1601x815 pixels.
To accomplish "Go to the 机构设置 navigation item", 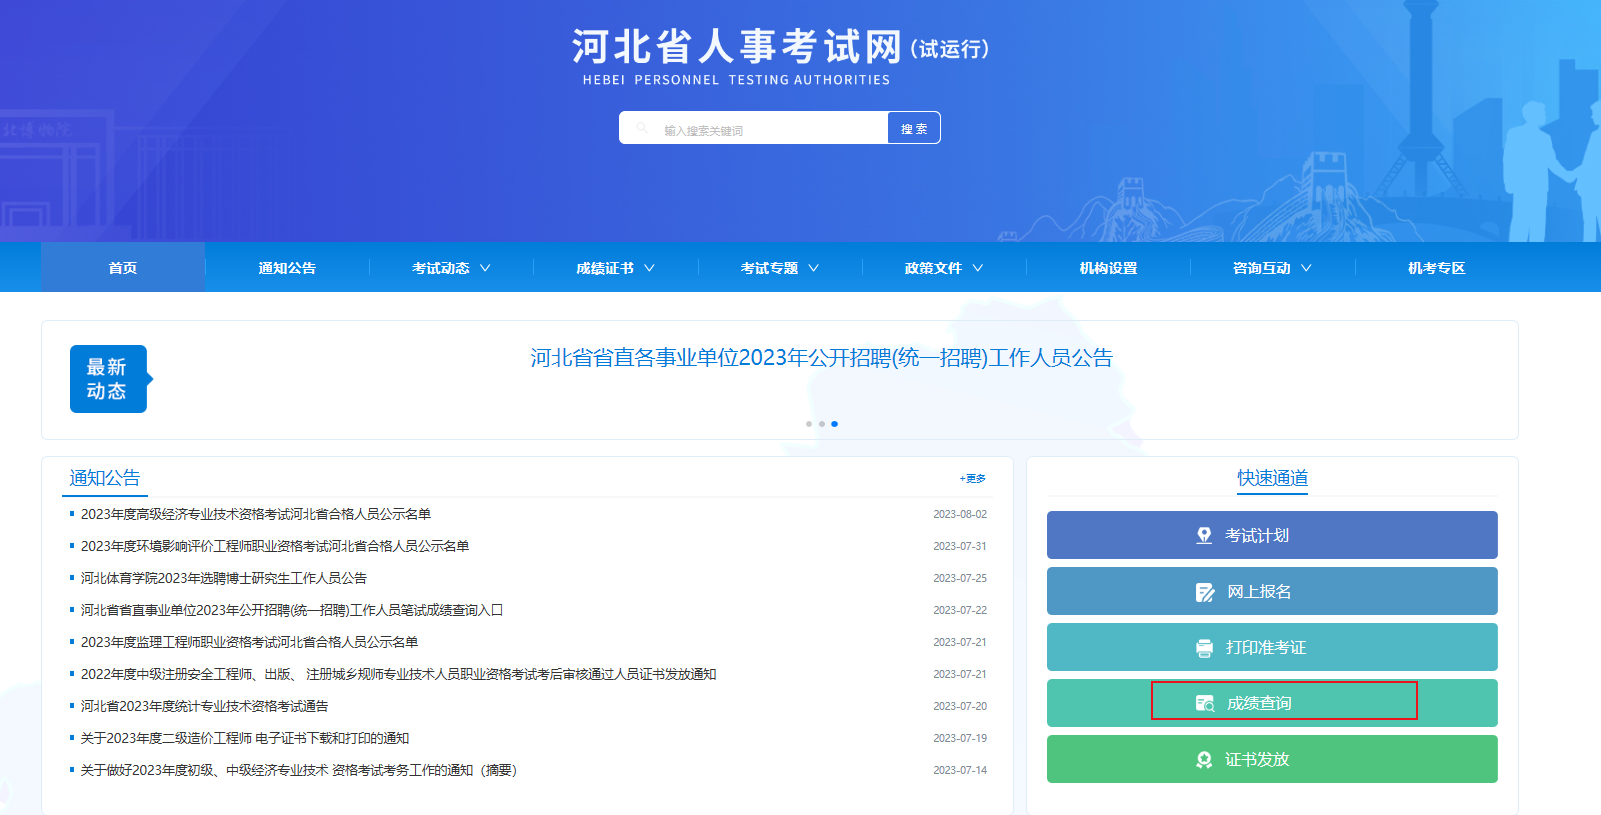I will point(1108,268).
